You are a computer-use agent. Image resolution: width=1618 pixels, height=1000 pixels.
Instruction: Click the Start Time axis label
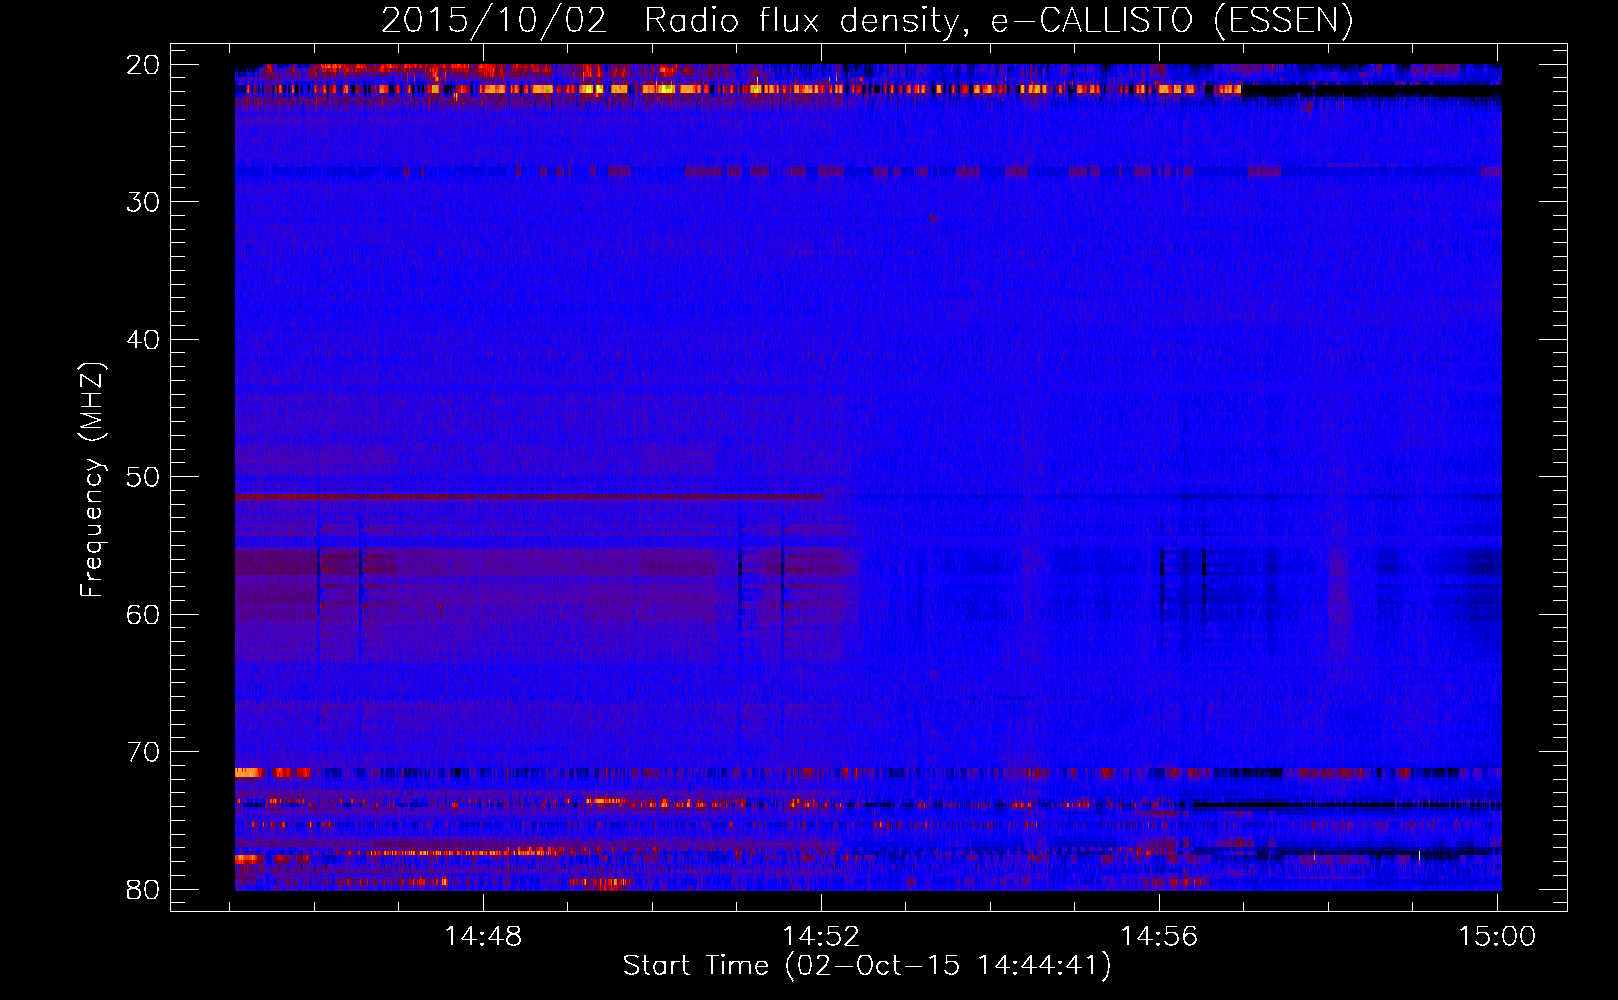point(867,966)
